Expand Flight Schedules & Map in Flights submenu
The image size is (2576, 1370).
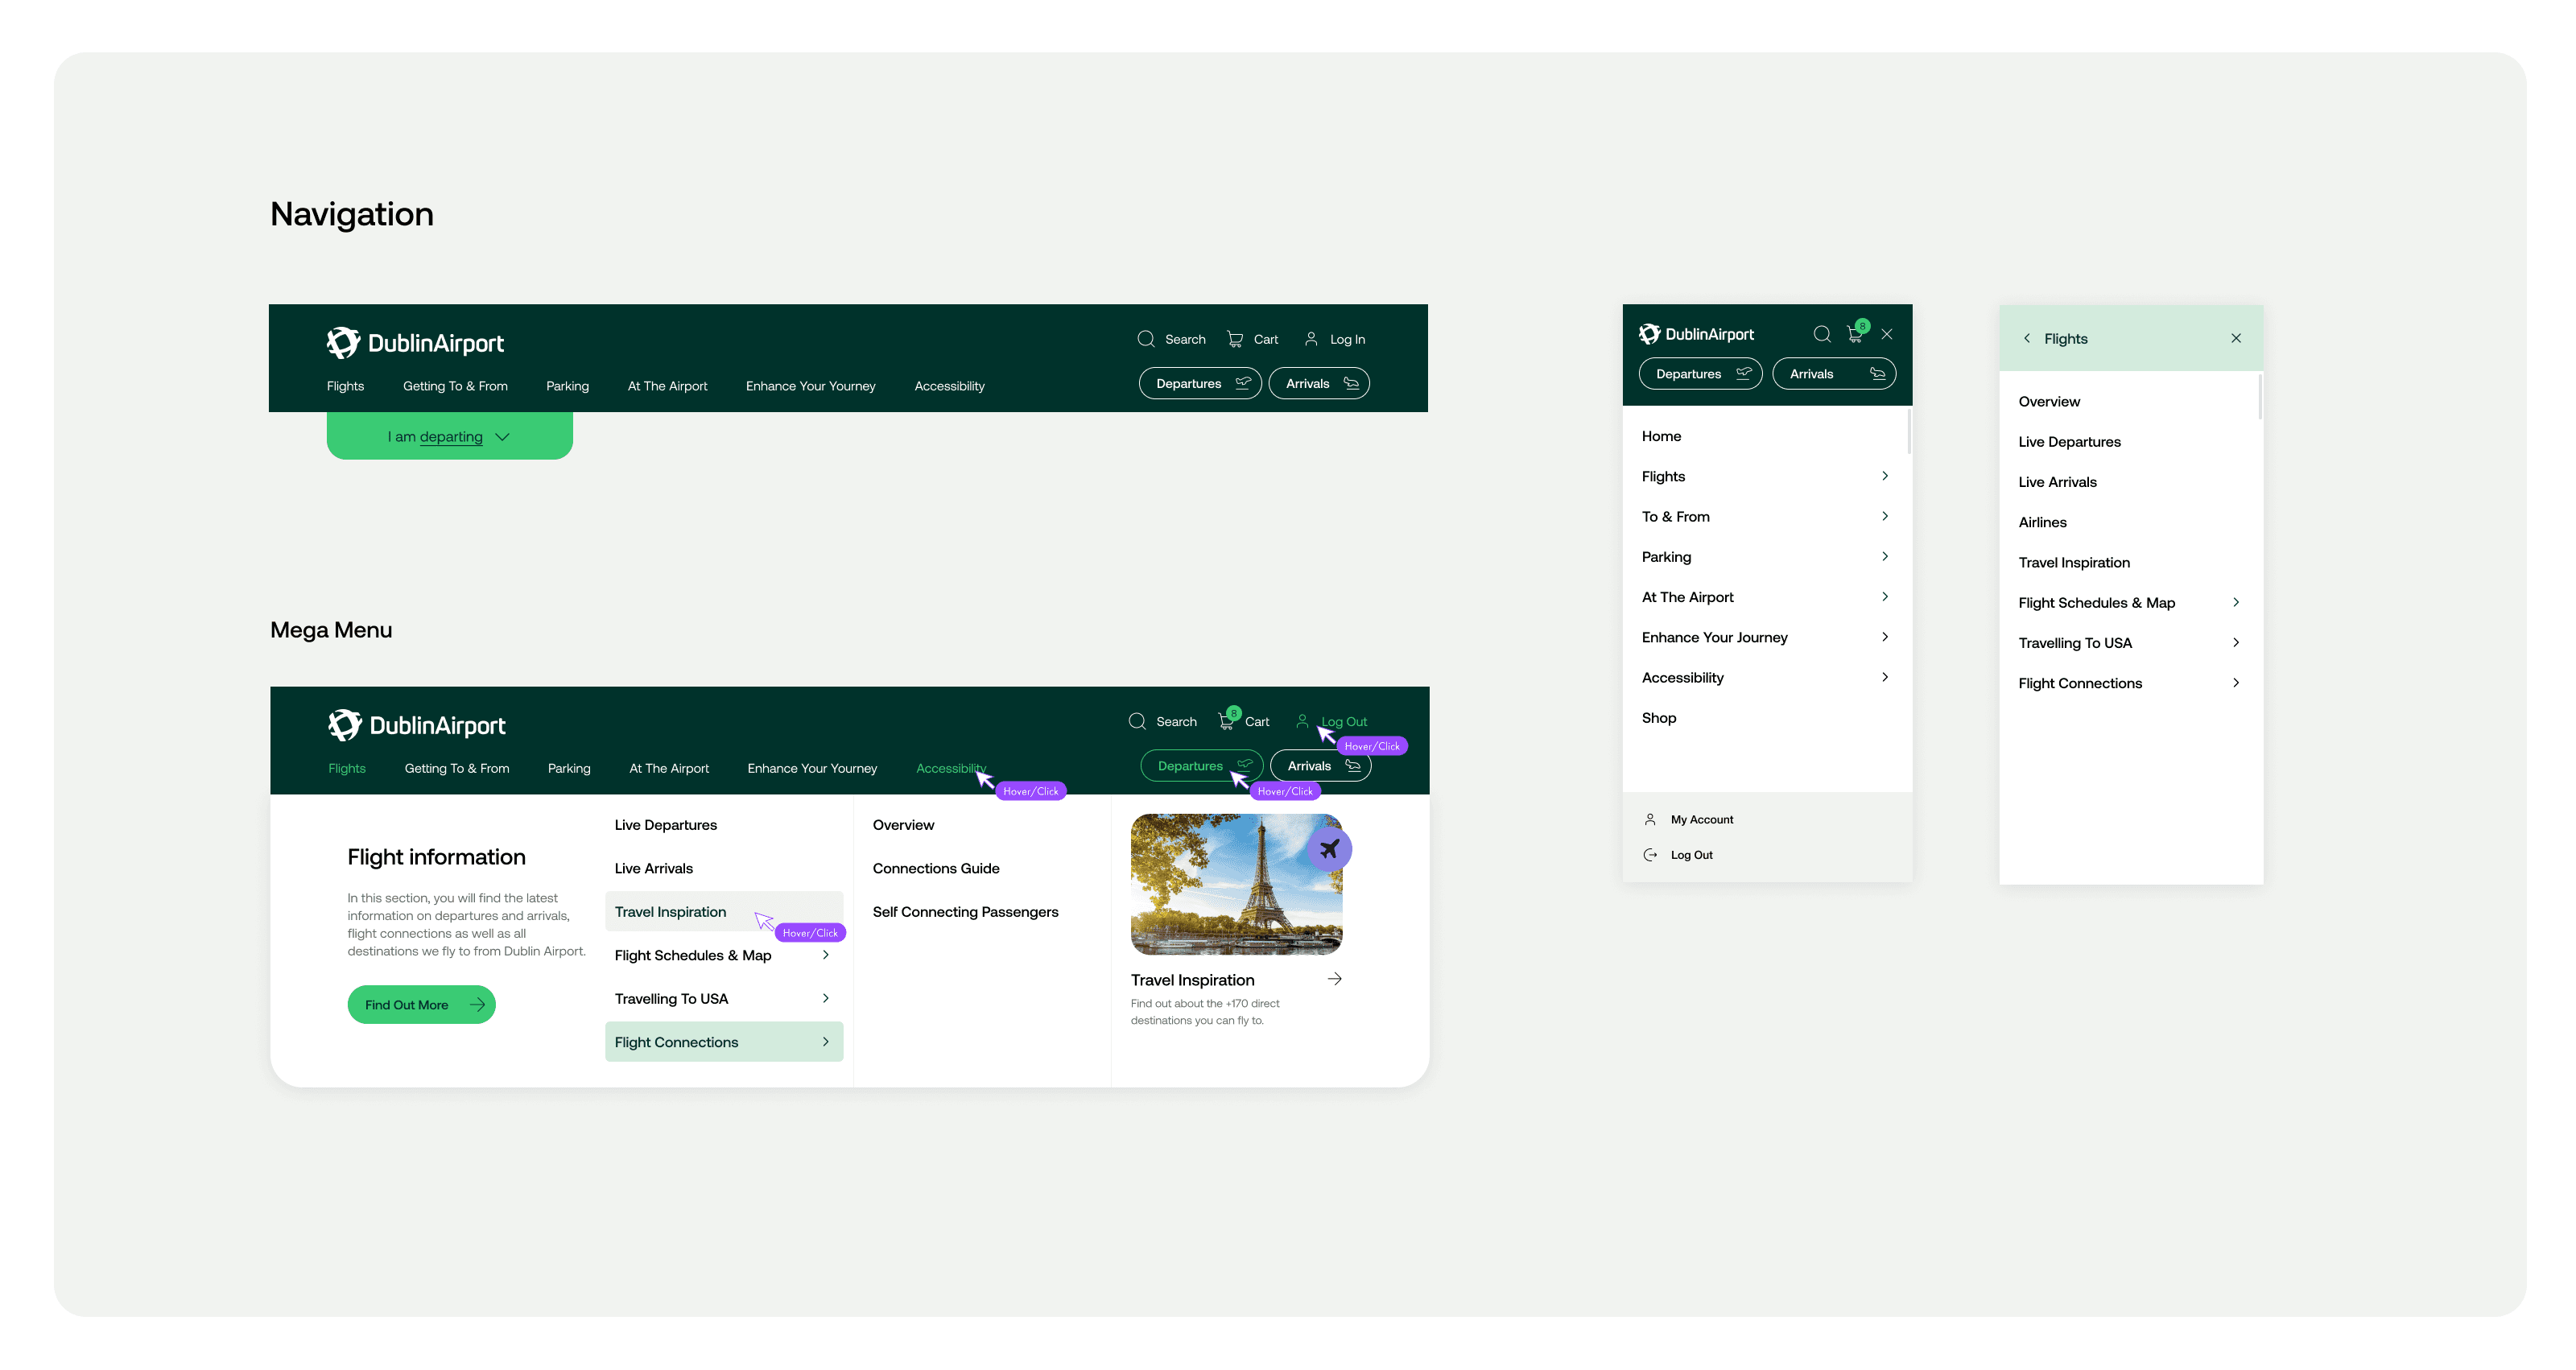click(x=2235, y=602)
